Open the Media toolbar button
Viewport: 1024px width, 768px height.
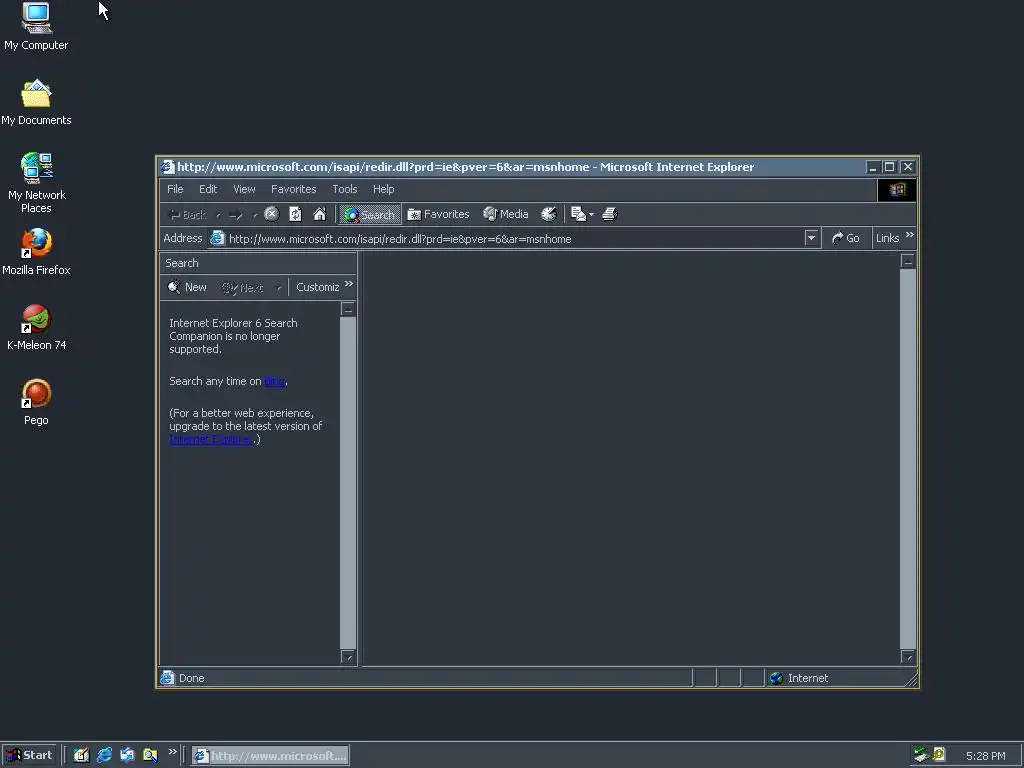tap(505, 214)
